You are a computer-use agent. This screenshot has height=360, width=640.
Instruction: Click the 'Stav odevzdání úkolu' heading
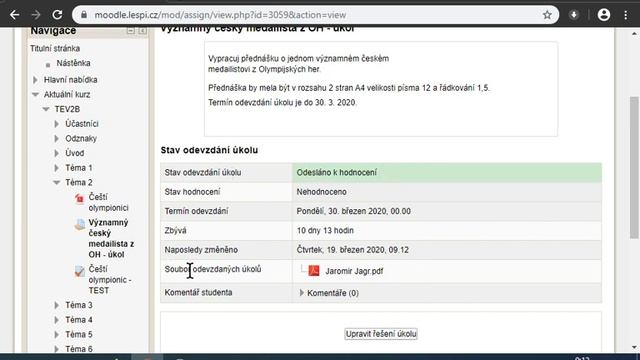(x=209, y=150)
